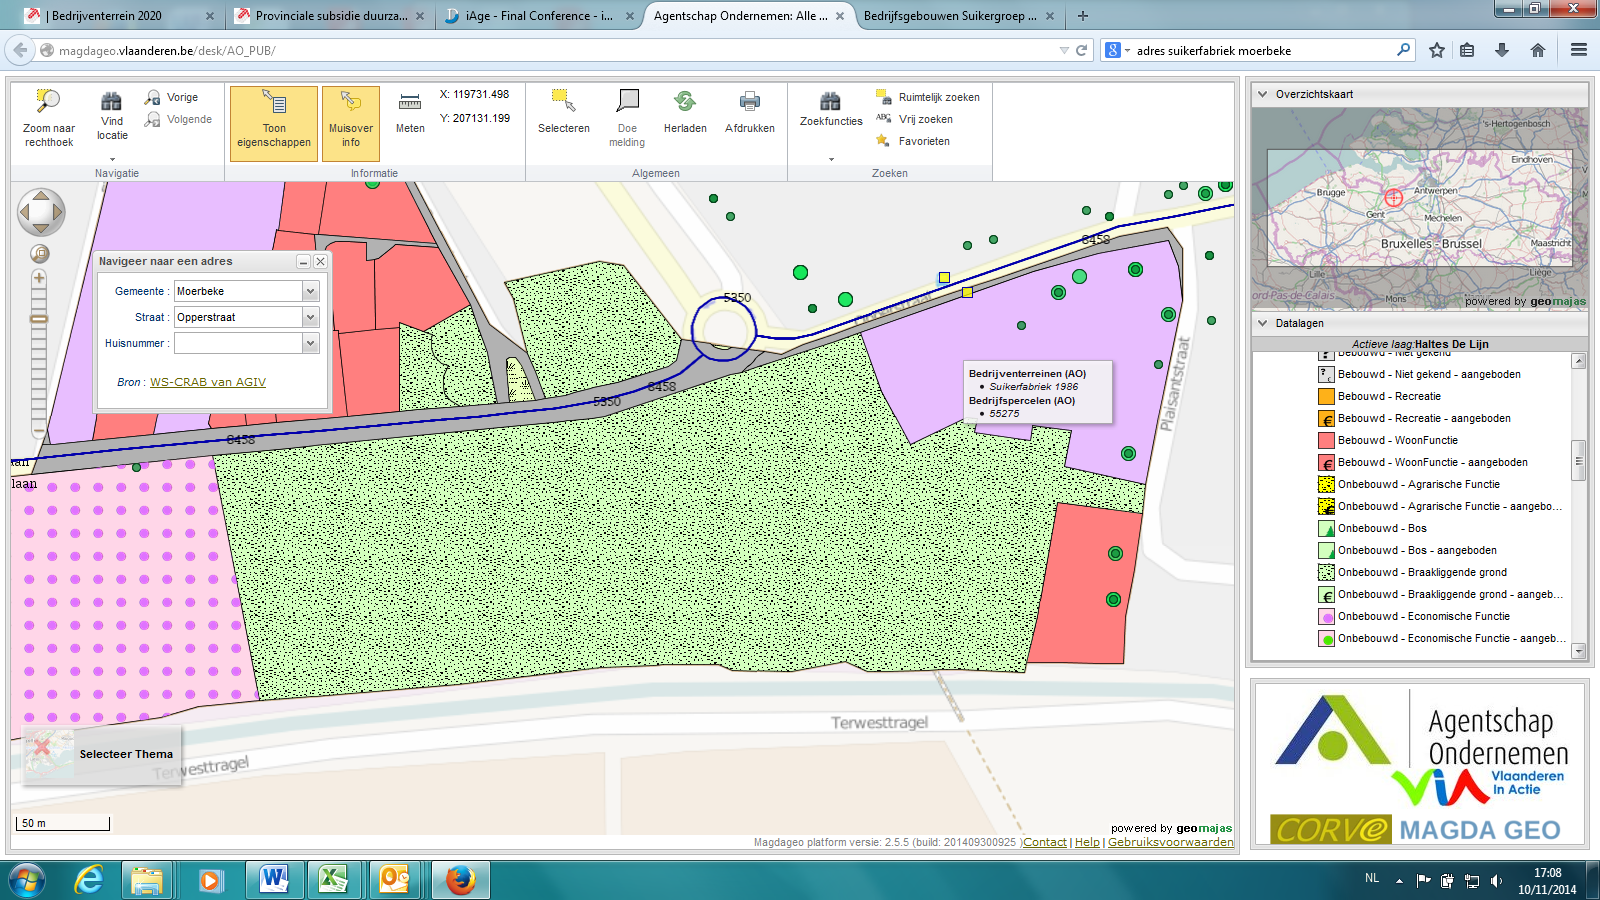
Task: Click the layer list scroll down arrow
Action: click(x=1579, y=651)
